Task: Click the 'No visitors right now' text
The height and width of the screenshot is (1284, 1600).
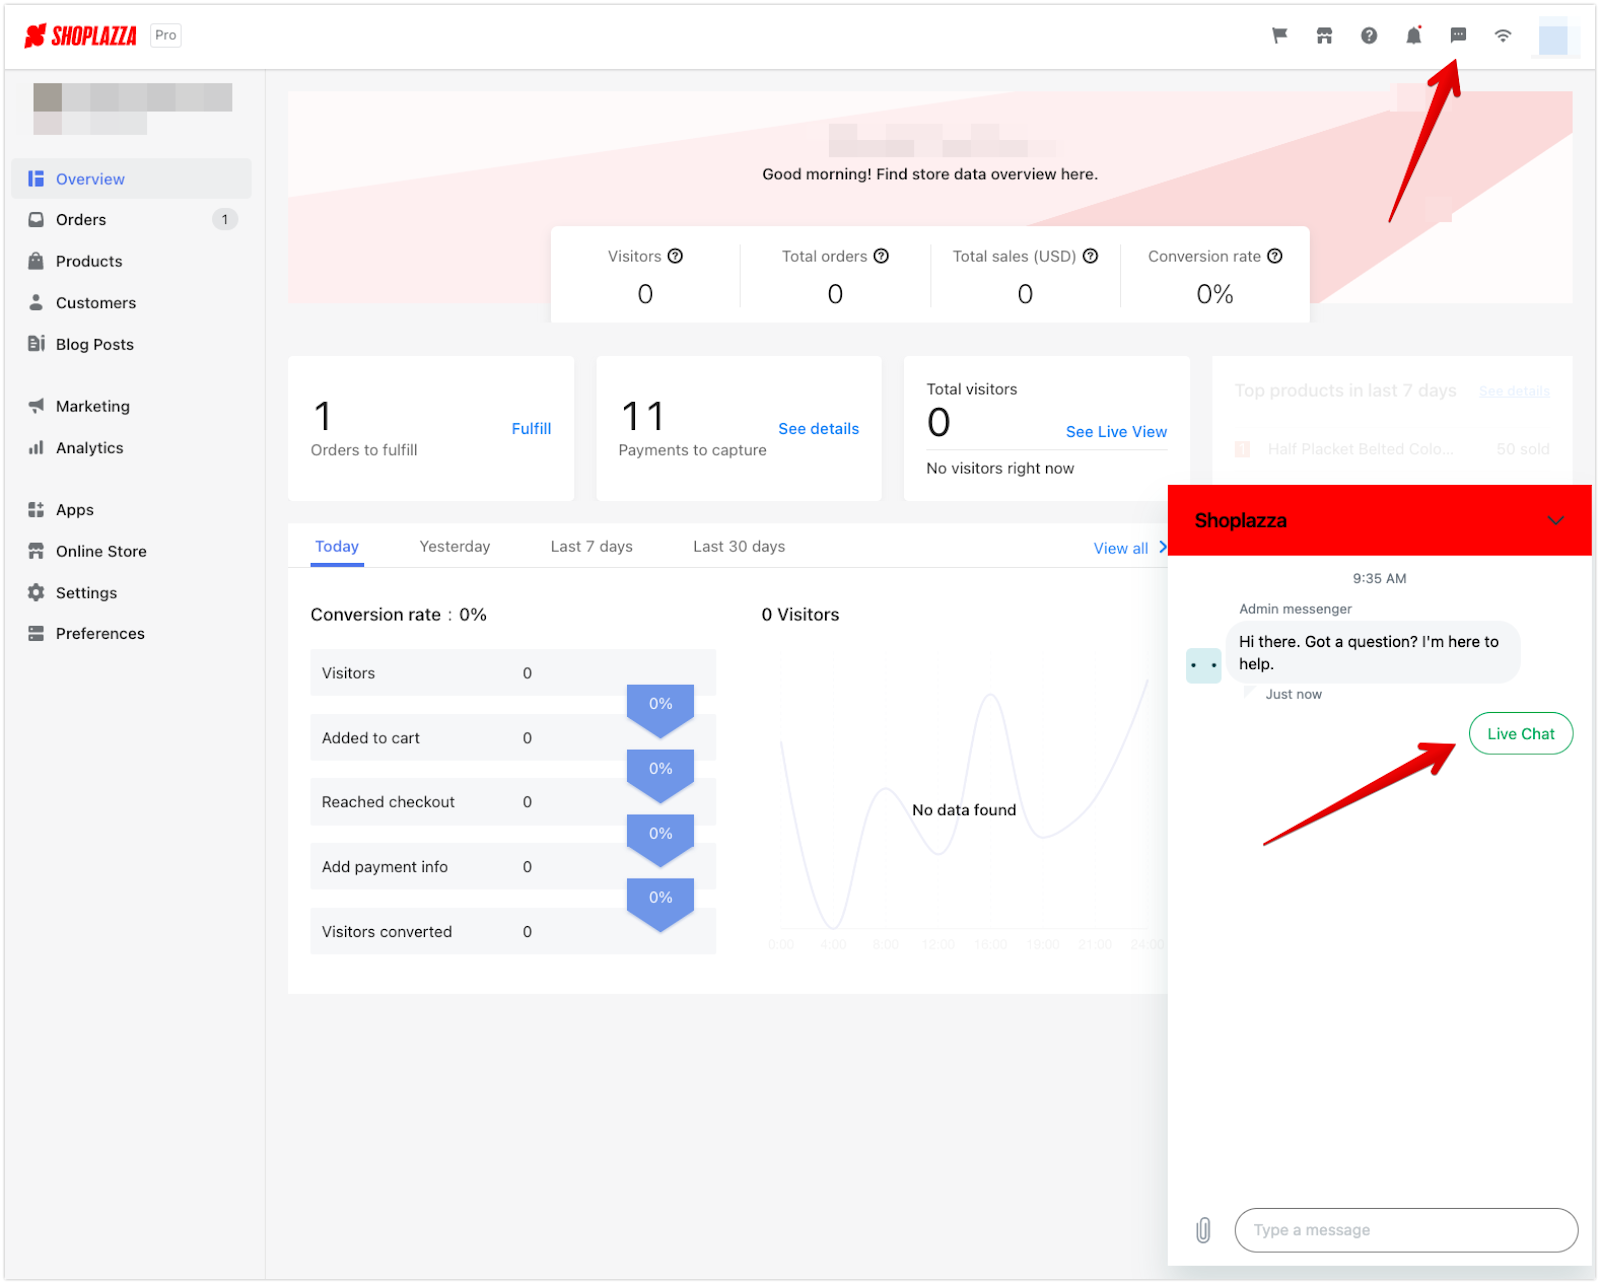Action: (x=1000, y=469)
